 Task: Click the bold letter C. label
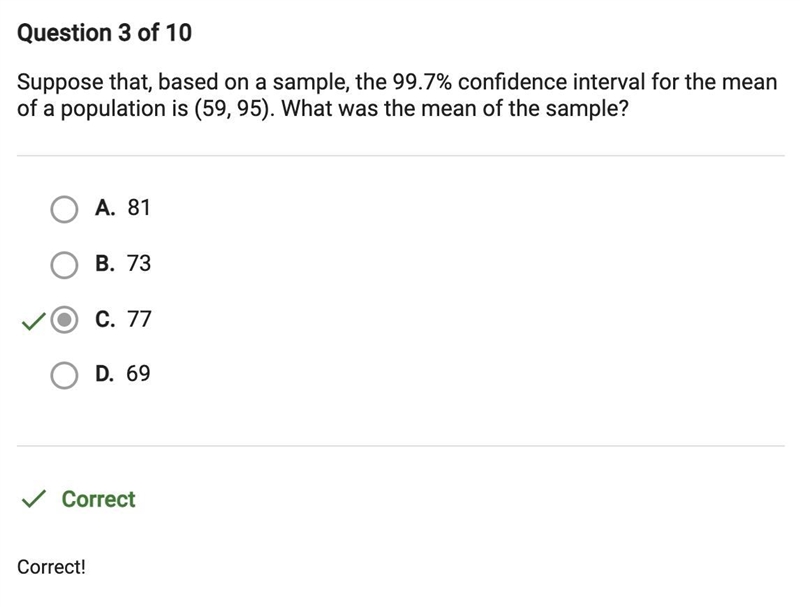(105, 319)
